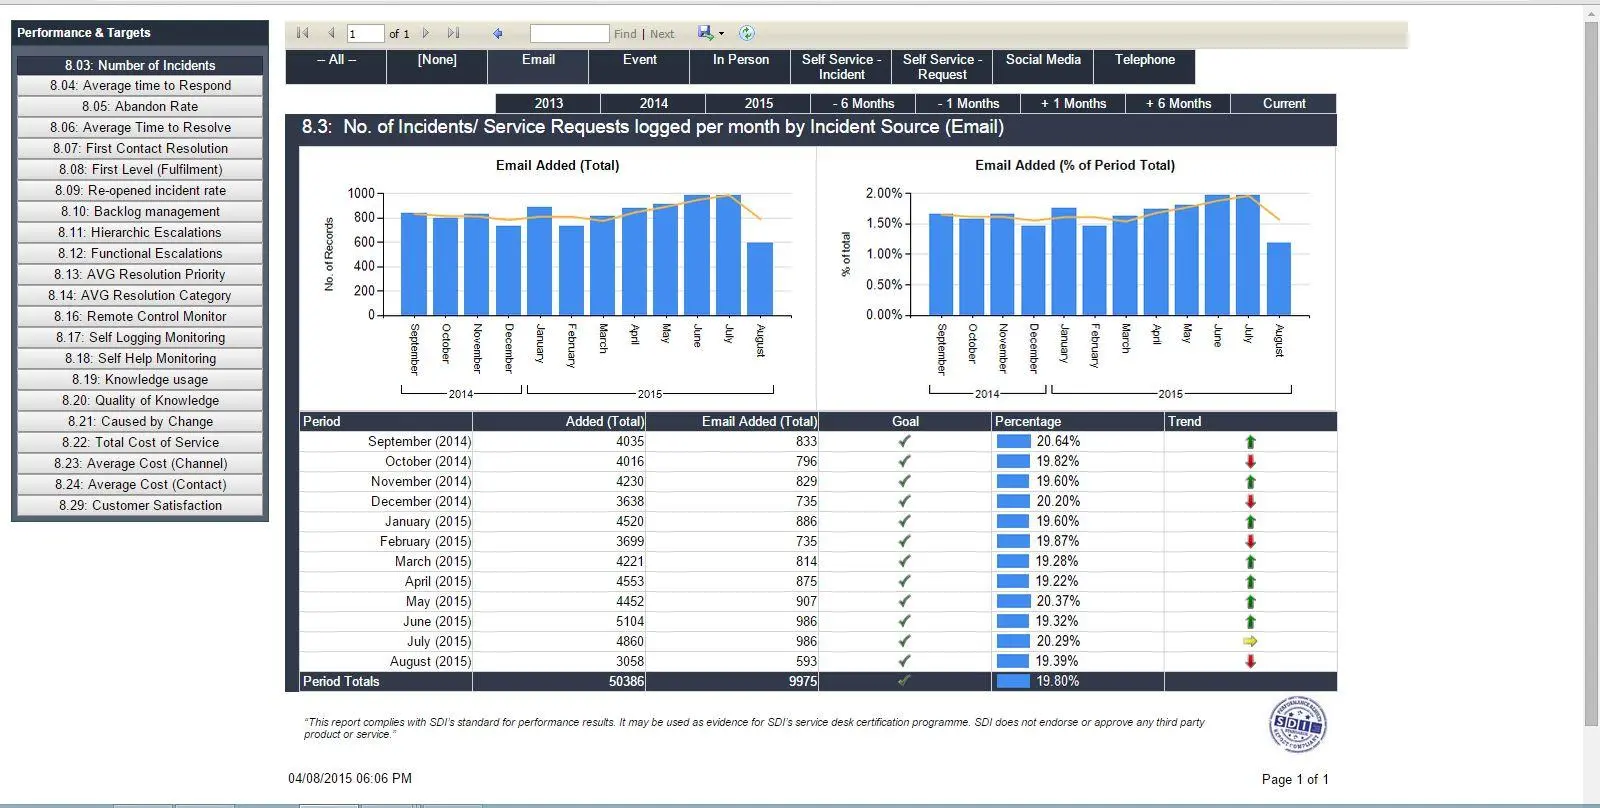The image size is (1600, 808).
Task: Click the current page number field
Action: point(365,34)
